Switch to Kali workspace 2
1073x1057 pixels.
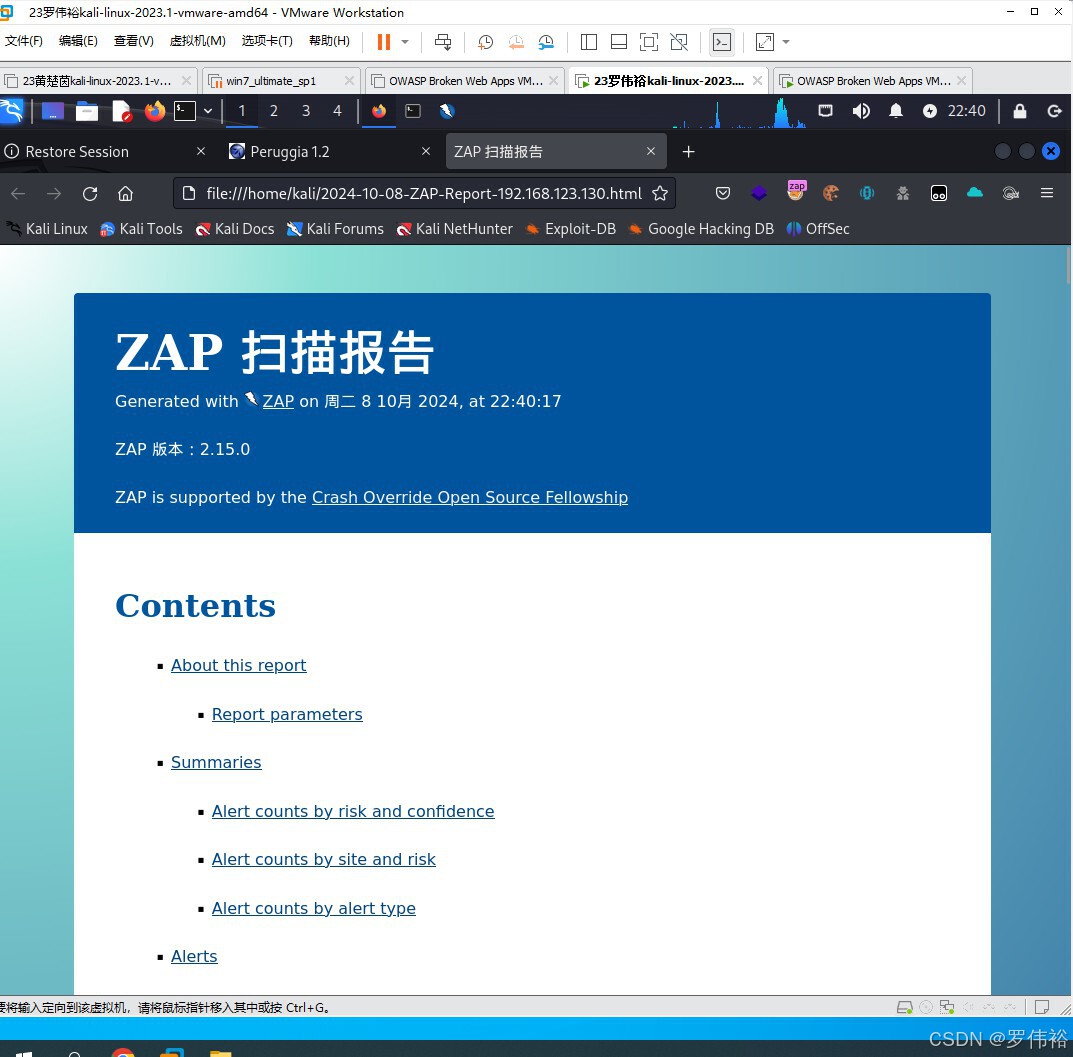point(274,111)
